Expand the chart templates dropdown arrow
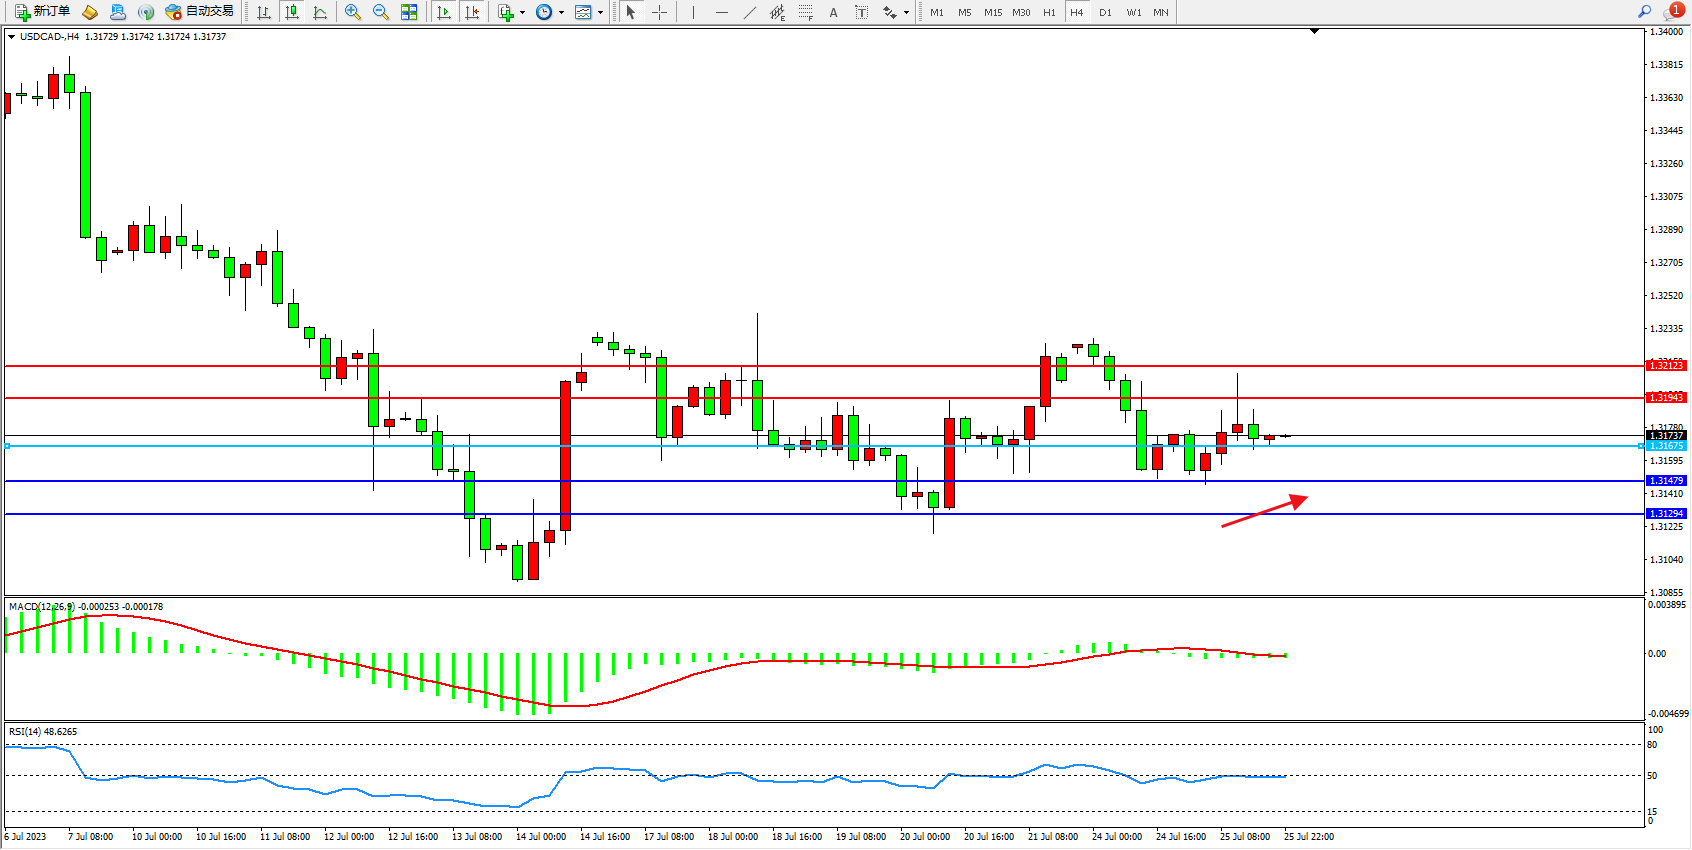This screenshot has width=1692, height=850. click(600, 13)
